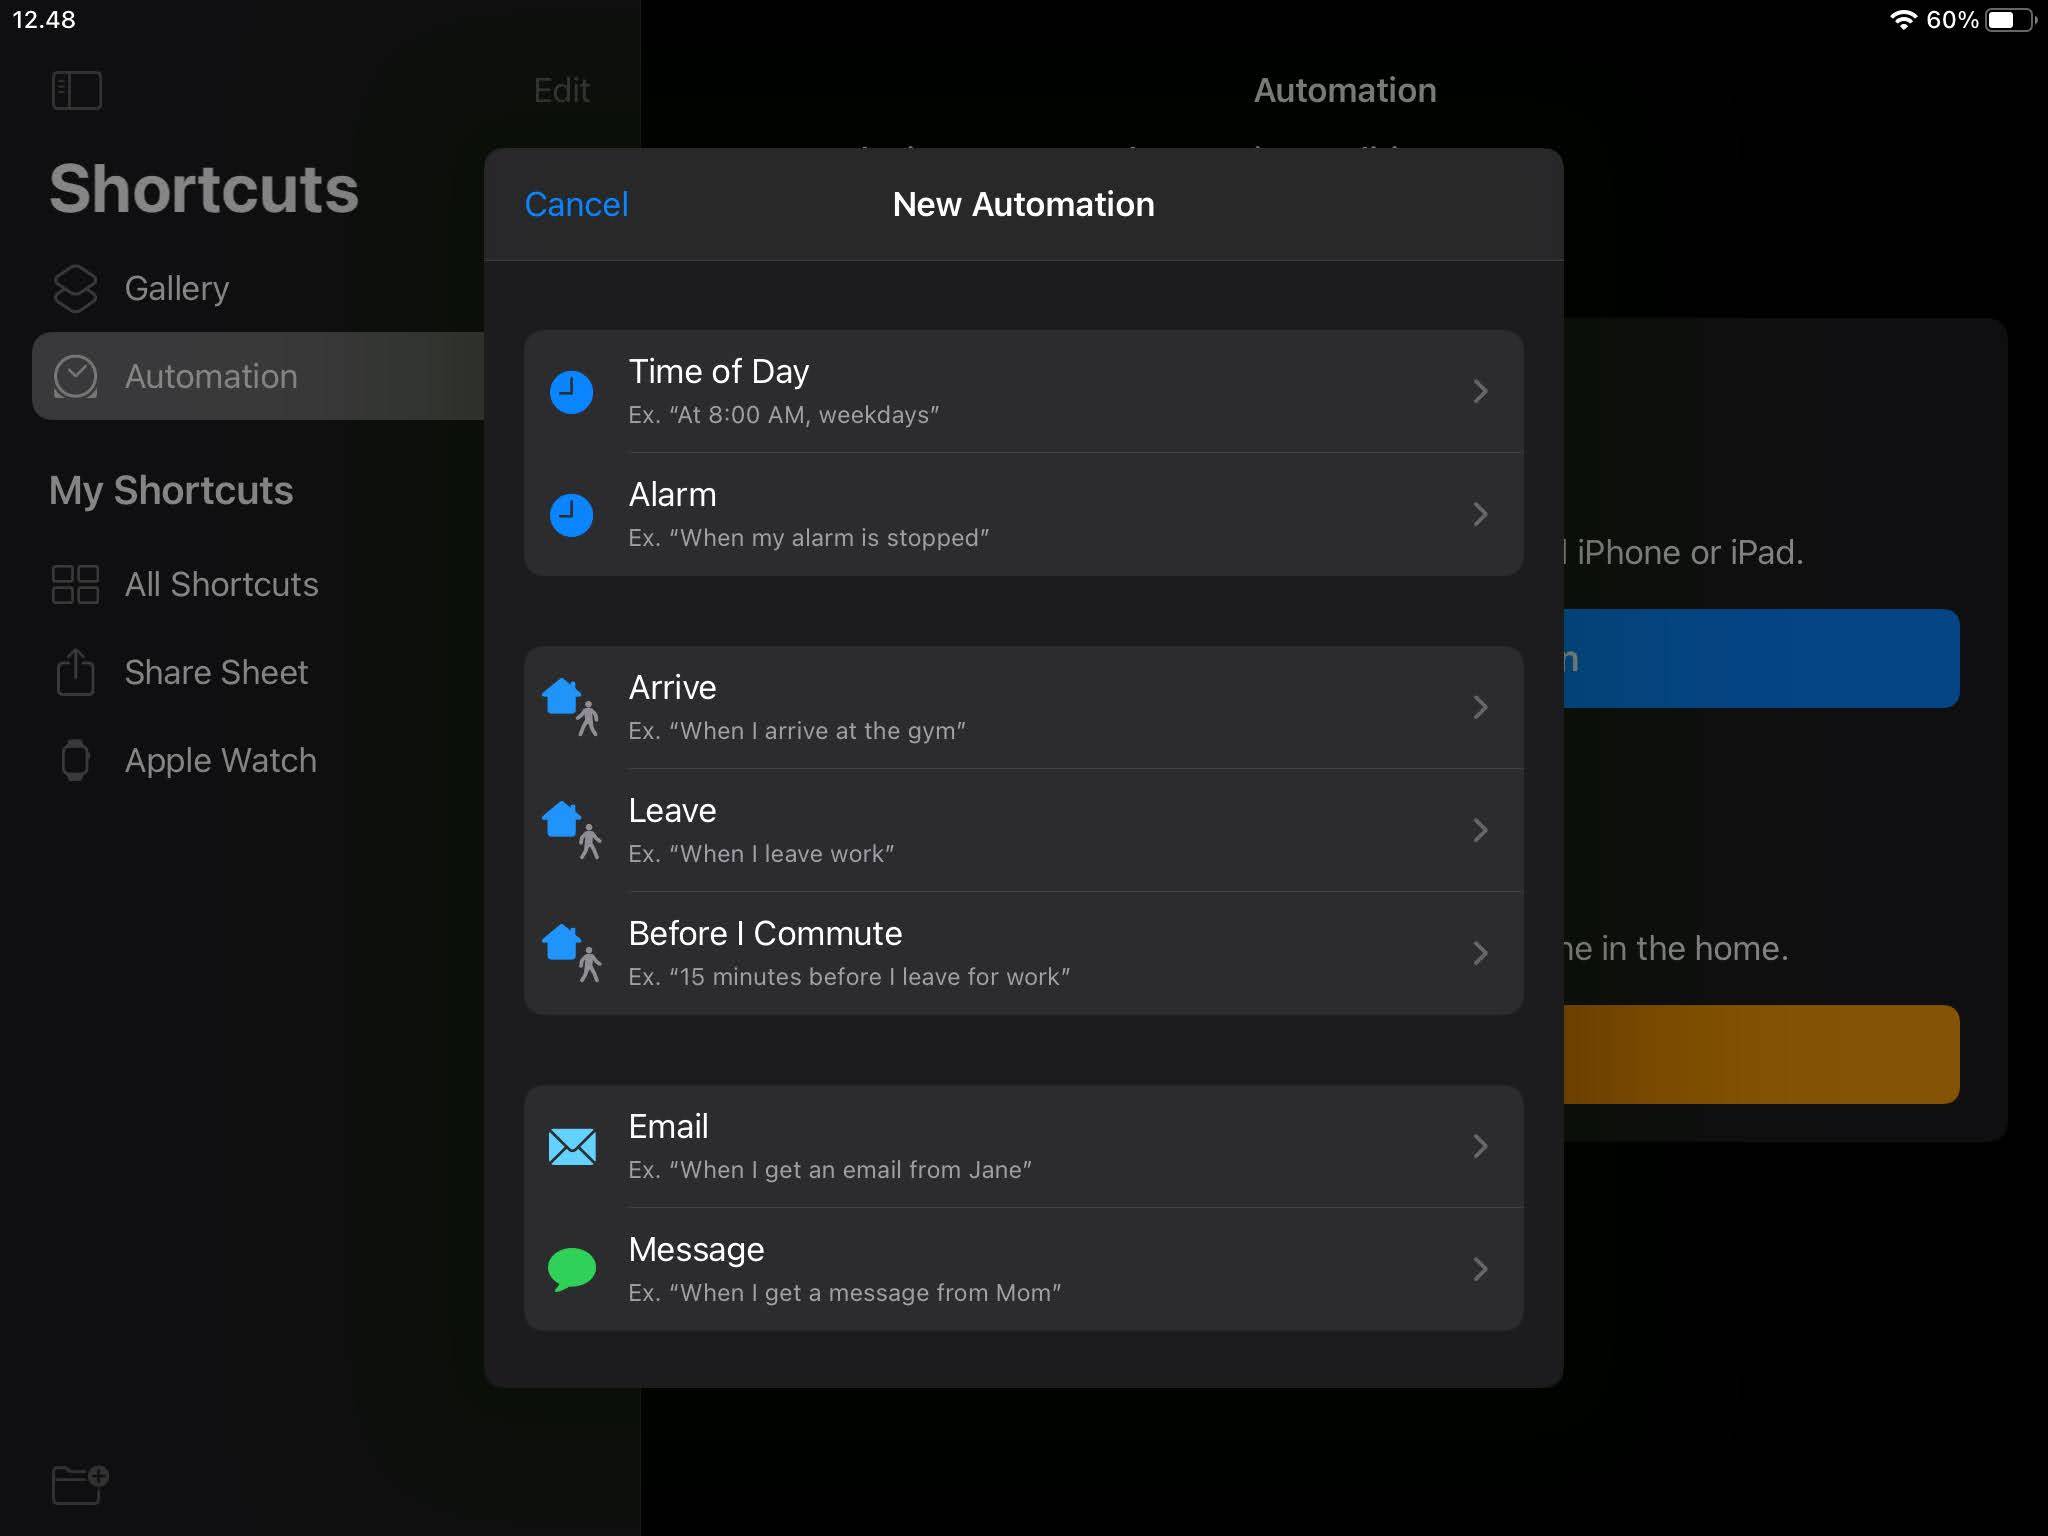2048x1536 pixels.
Task: Cancel the New Automation dialog
Action: click(576, 204)
